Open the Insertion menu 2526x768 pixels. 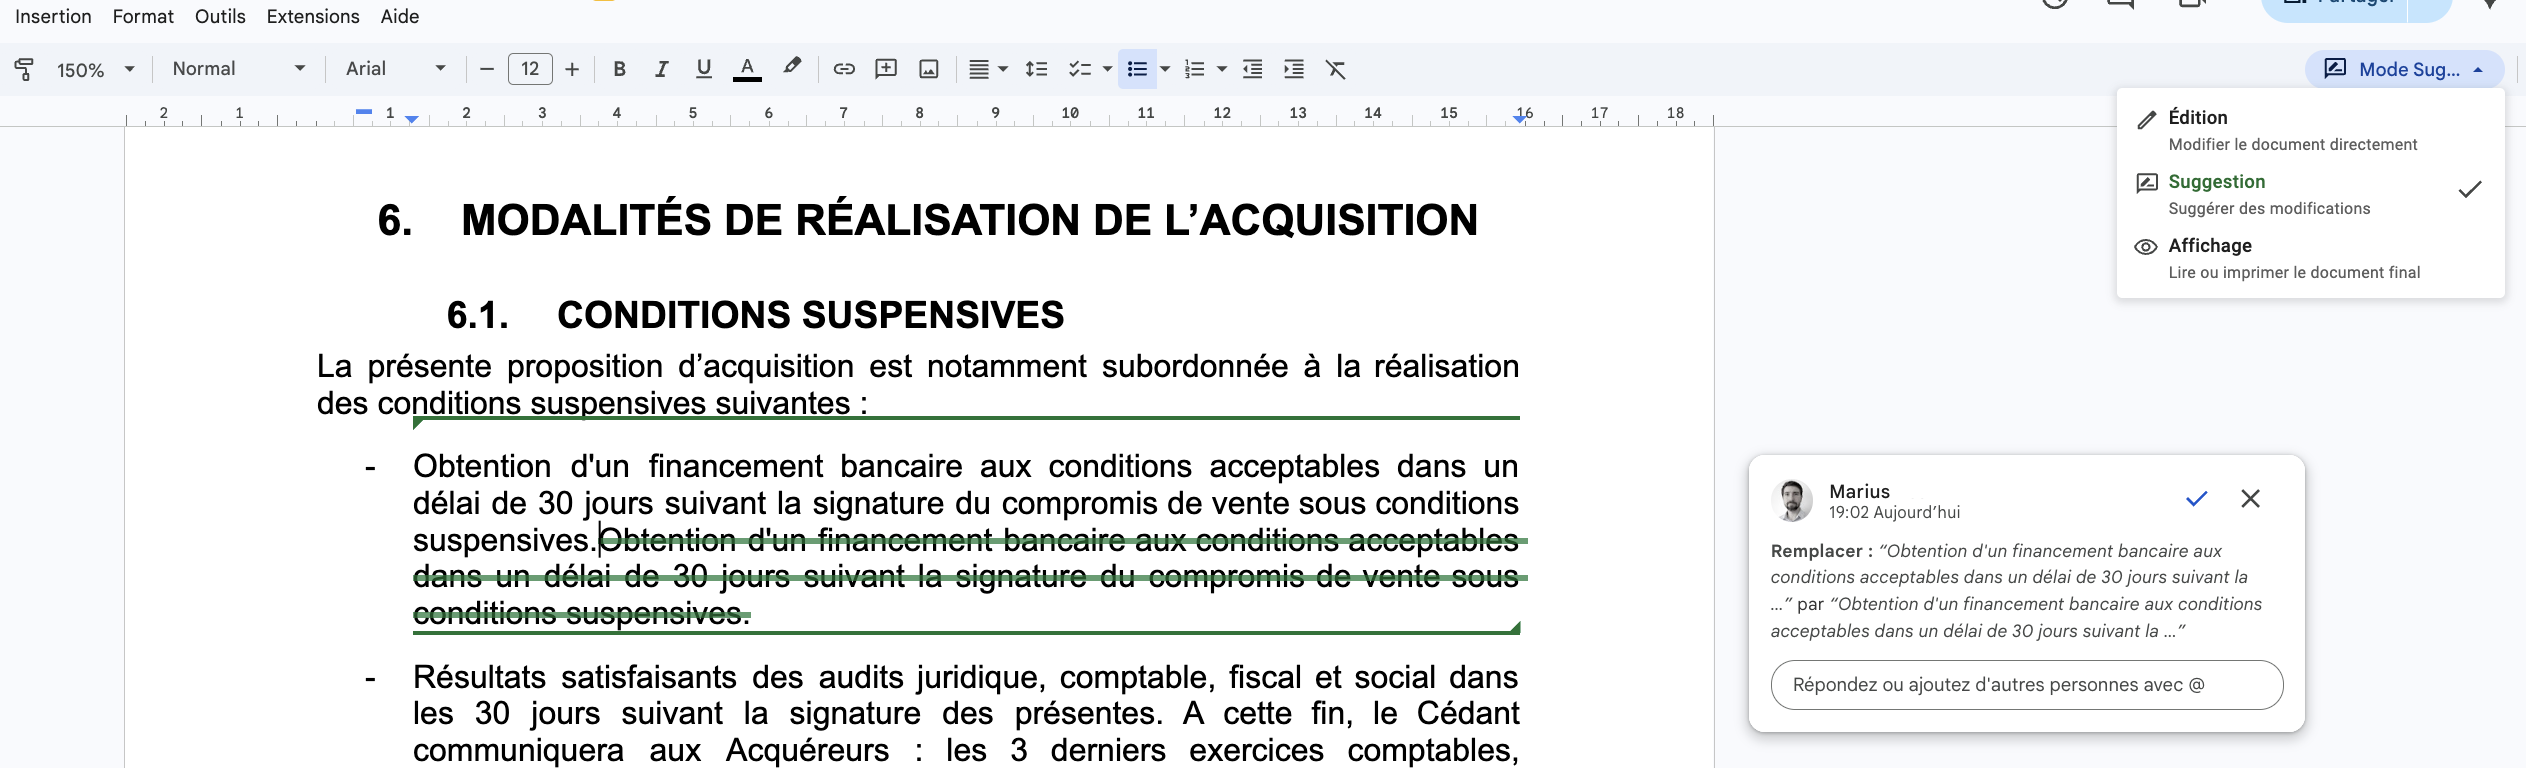tap(53, 17)
